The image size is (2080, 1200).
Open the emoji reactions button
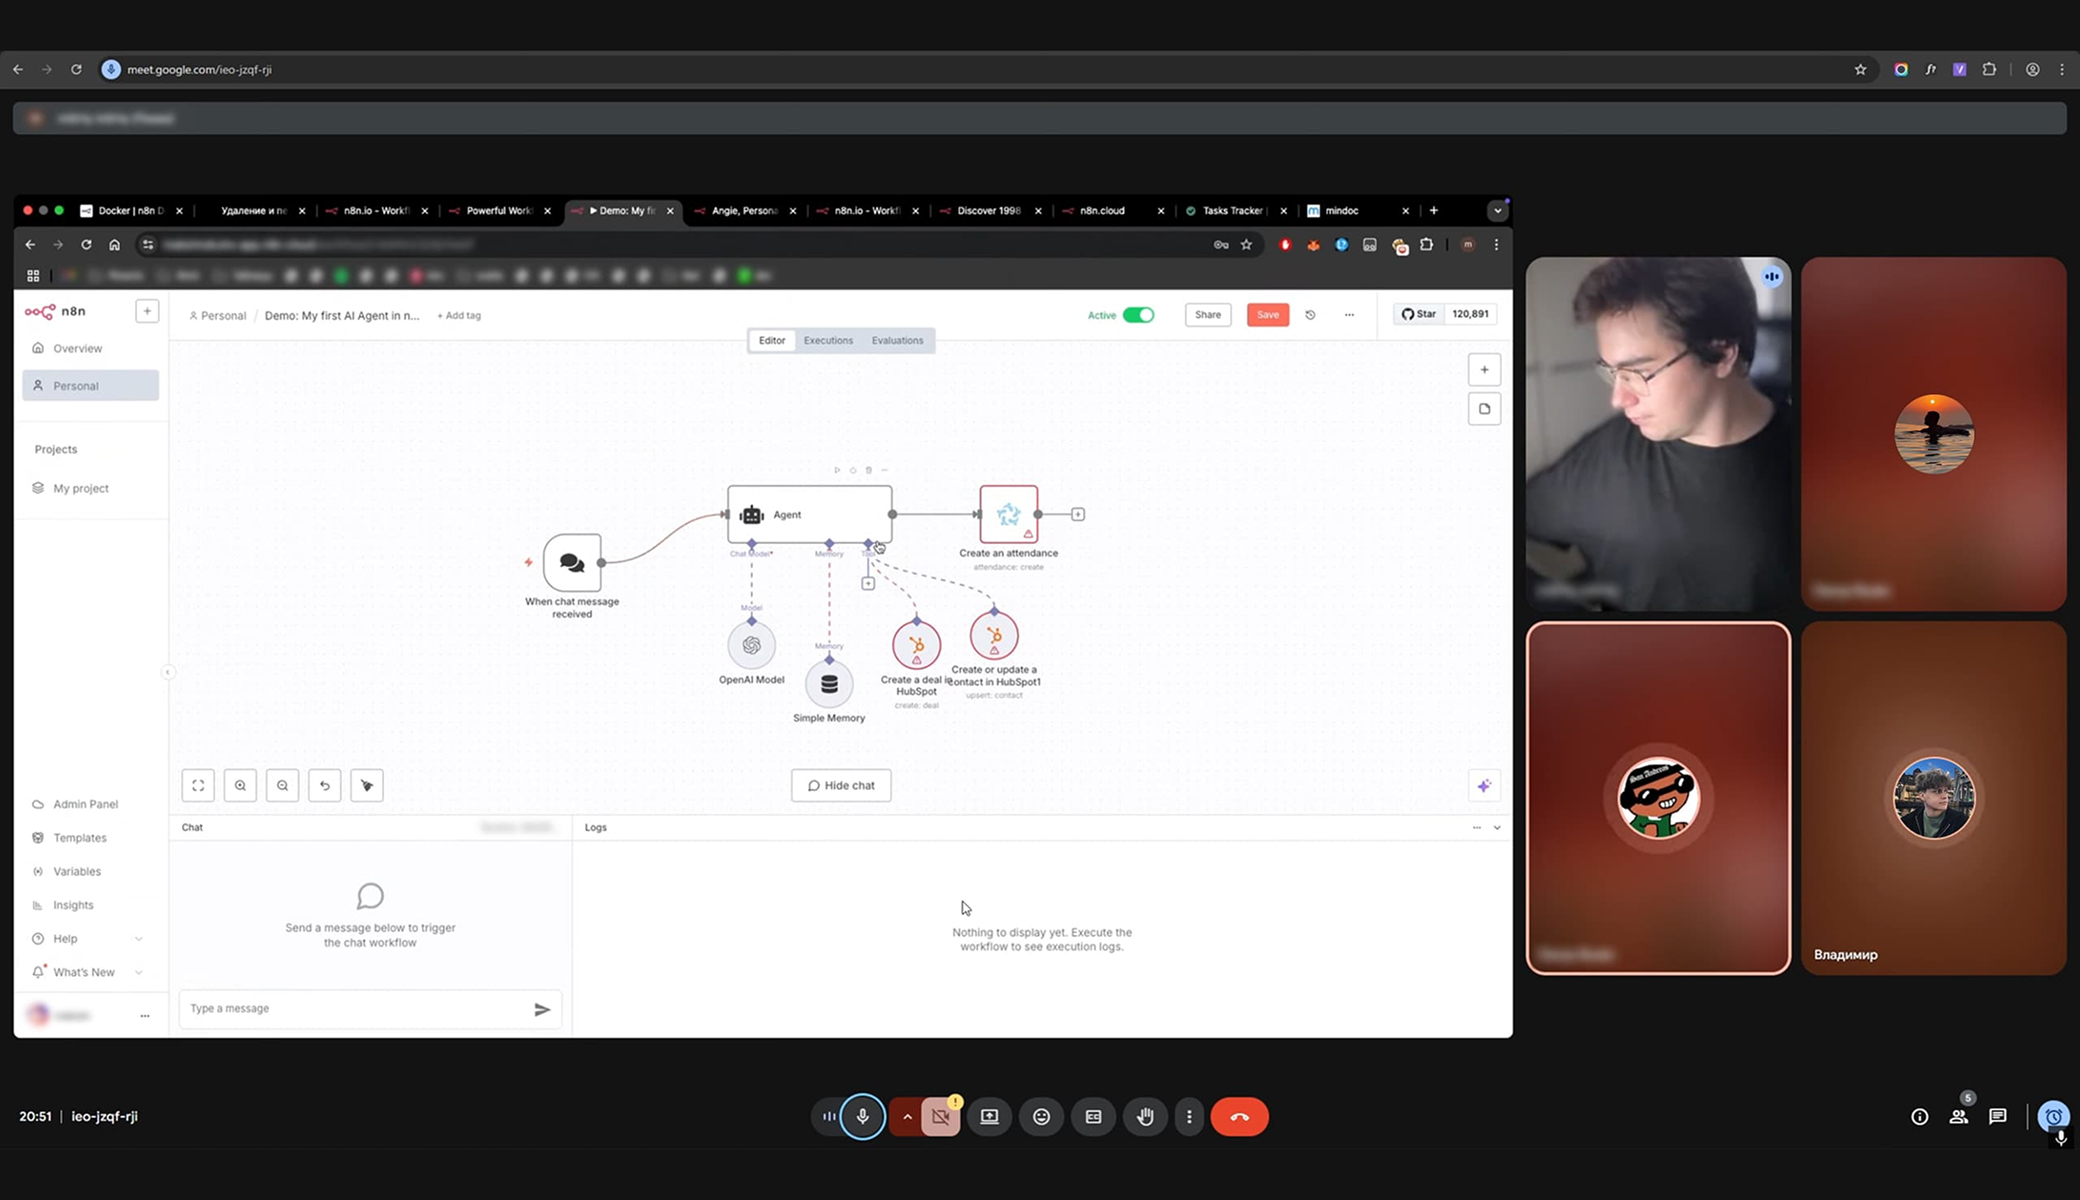point(1041,1117)
